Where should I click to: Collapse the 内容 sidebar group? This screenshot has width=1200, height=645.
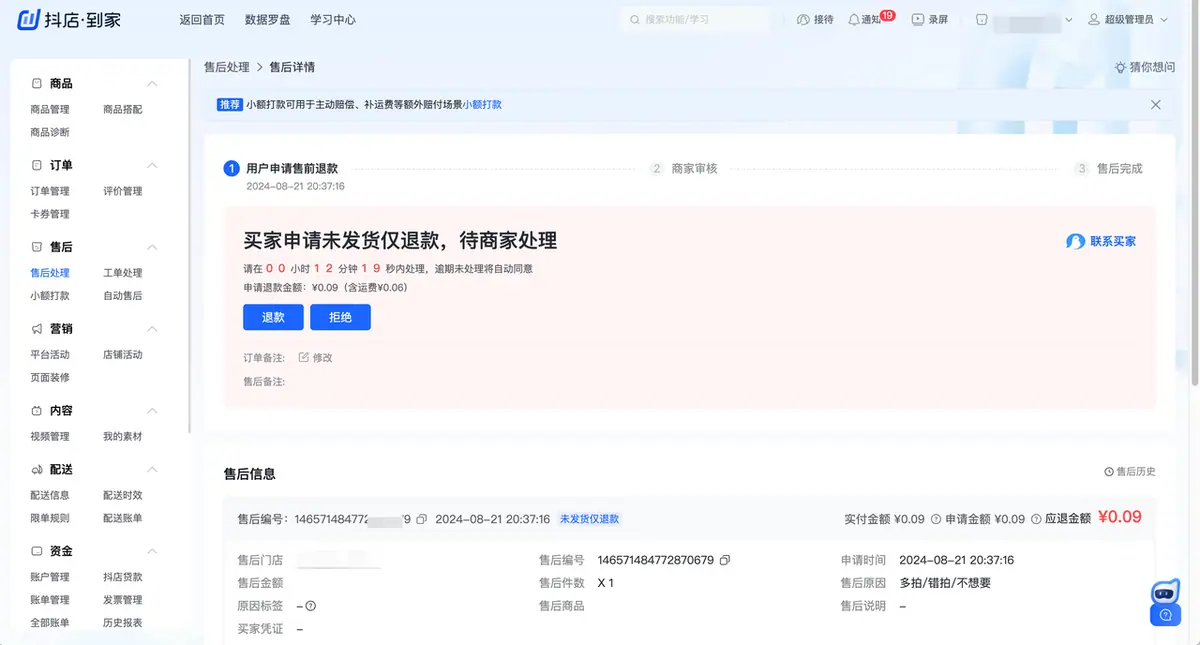click(x=152, y=411)
